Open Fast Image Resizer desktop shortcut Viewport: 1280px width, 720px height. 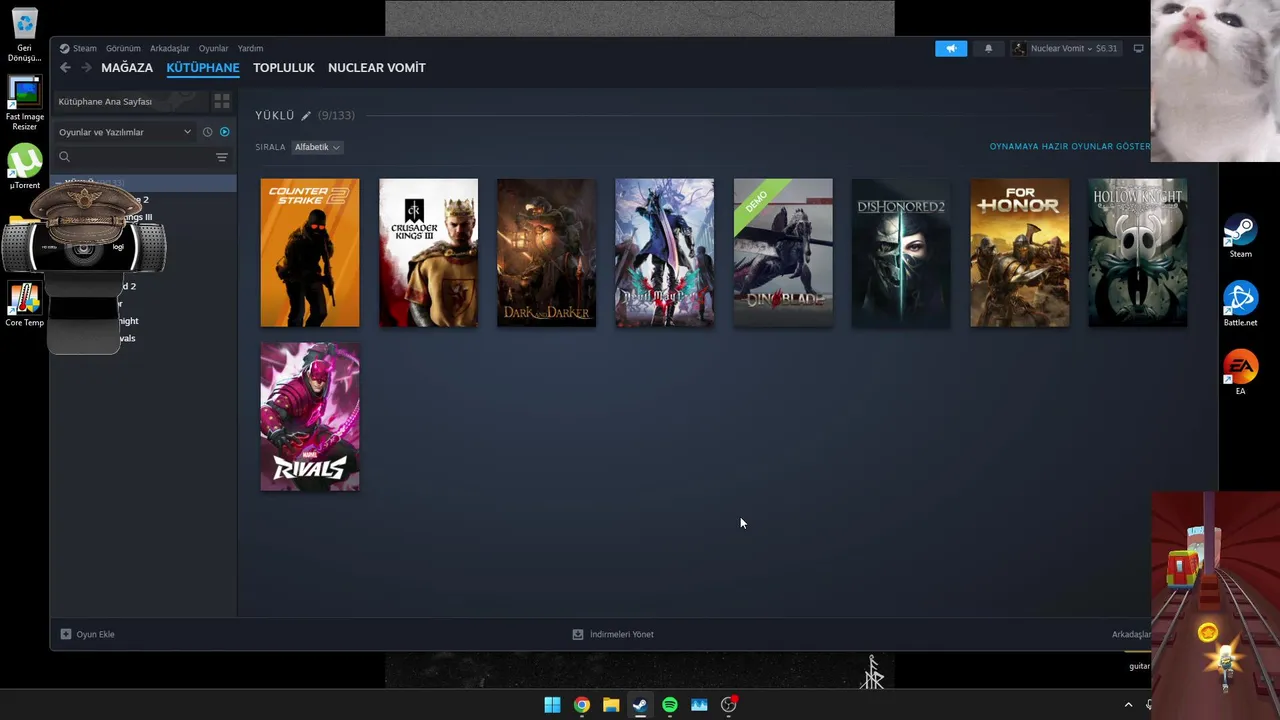(x=24, y=104)
